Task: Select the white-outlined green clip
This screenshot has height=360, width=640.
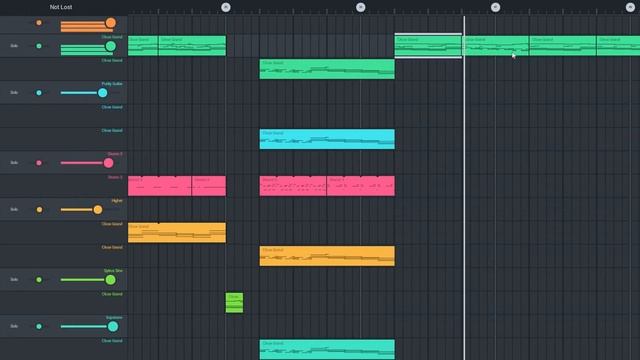Action: click(x=428, y=46)
